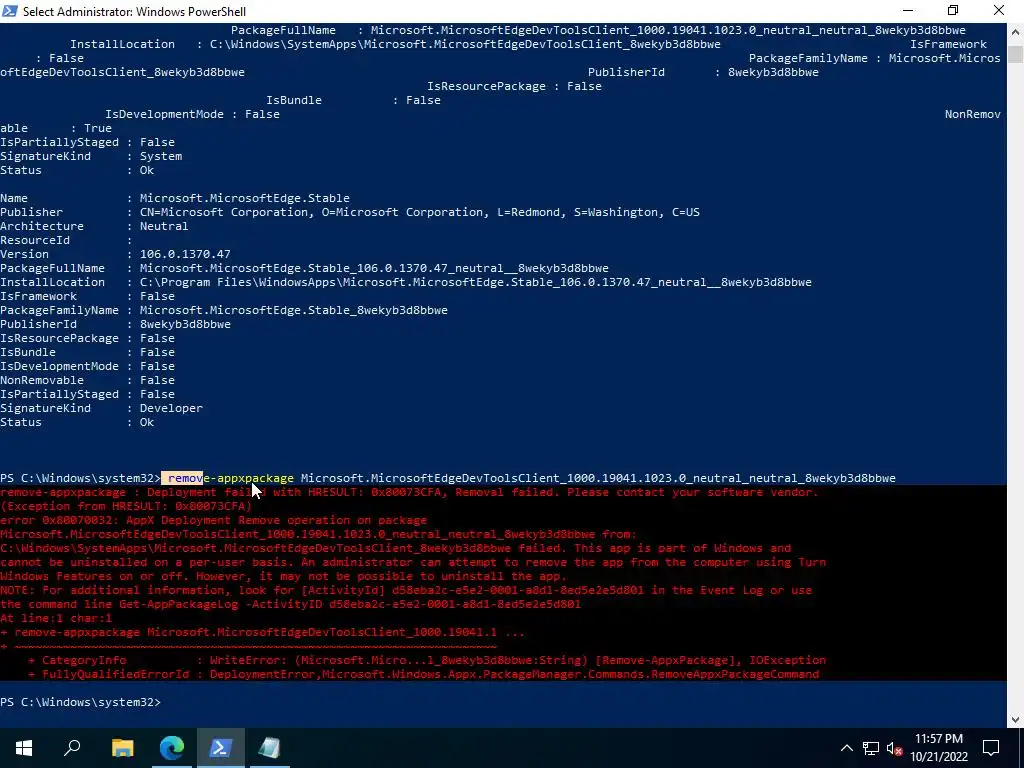Open File Explorer from taskbar
1024x768 pixels.
(x=122, y=748)
